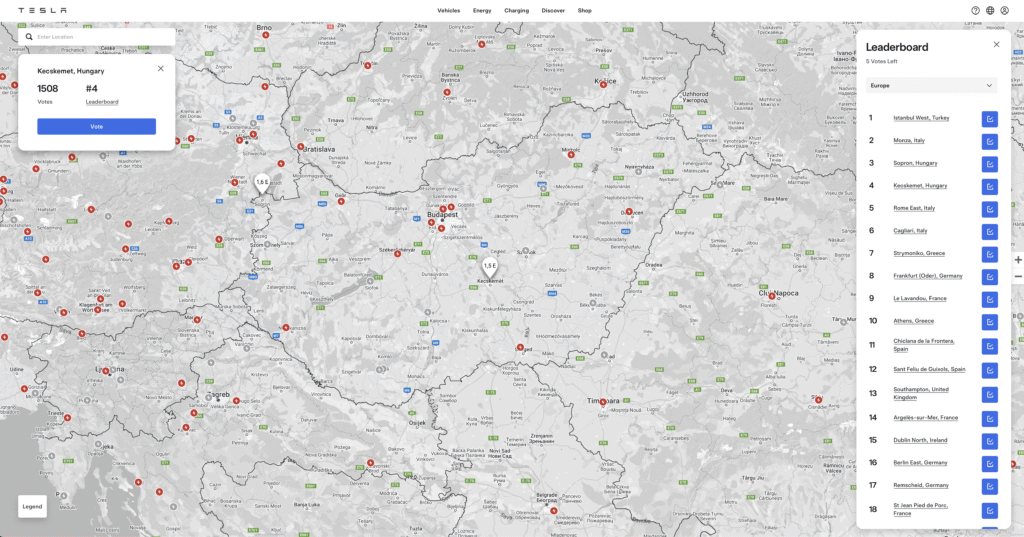Open Discover menu

click(553, 10)
